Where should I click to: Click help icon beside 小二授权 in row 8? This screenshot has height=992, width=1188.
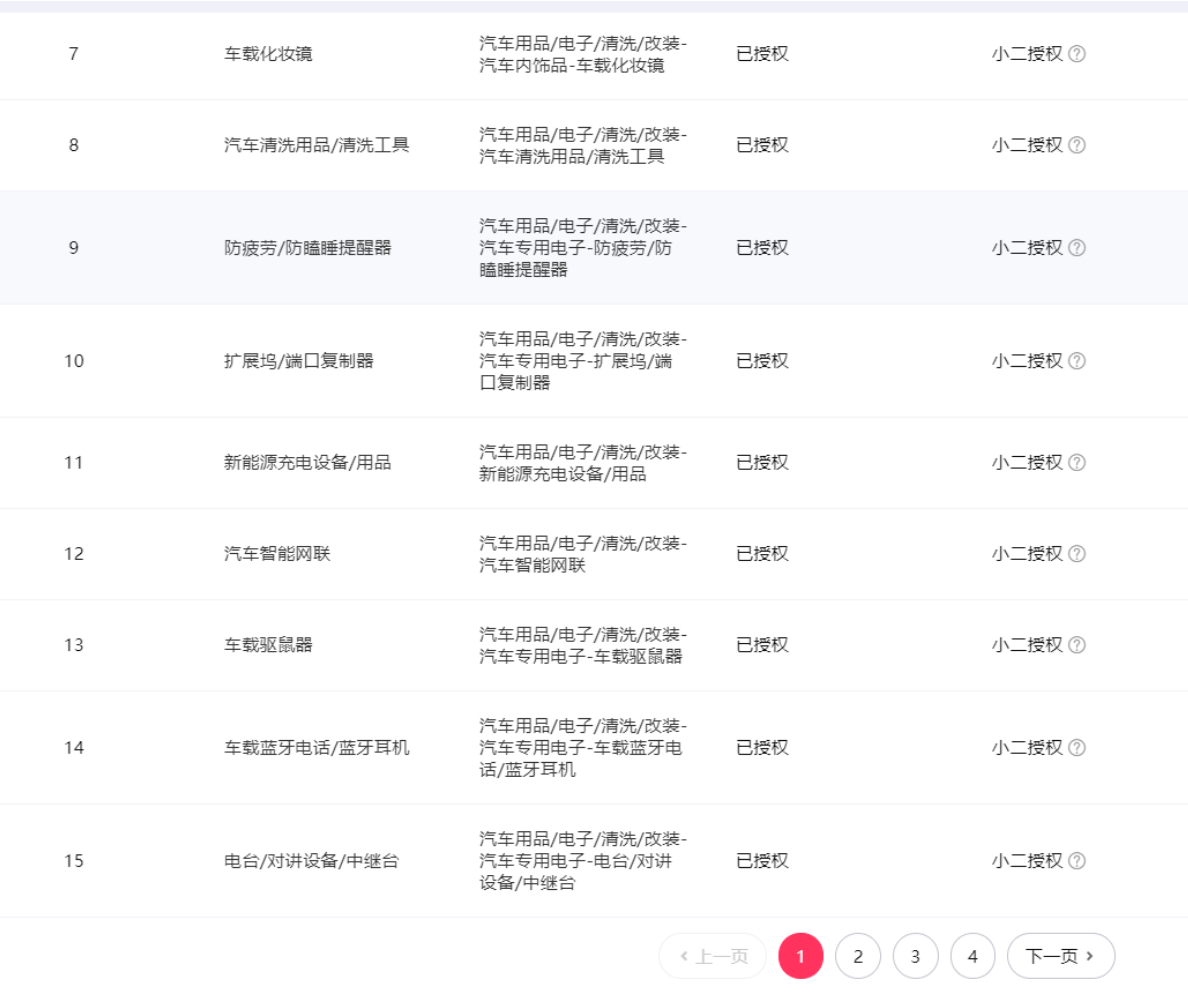(x=1077, y=145)
